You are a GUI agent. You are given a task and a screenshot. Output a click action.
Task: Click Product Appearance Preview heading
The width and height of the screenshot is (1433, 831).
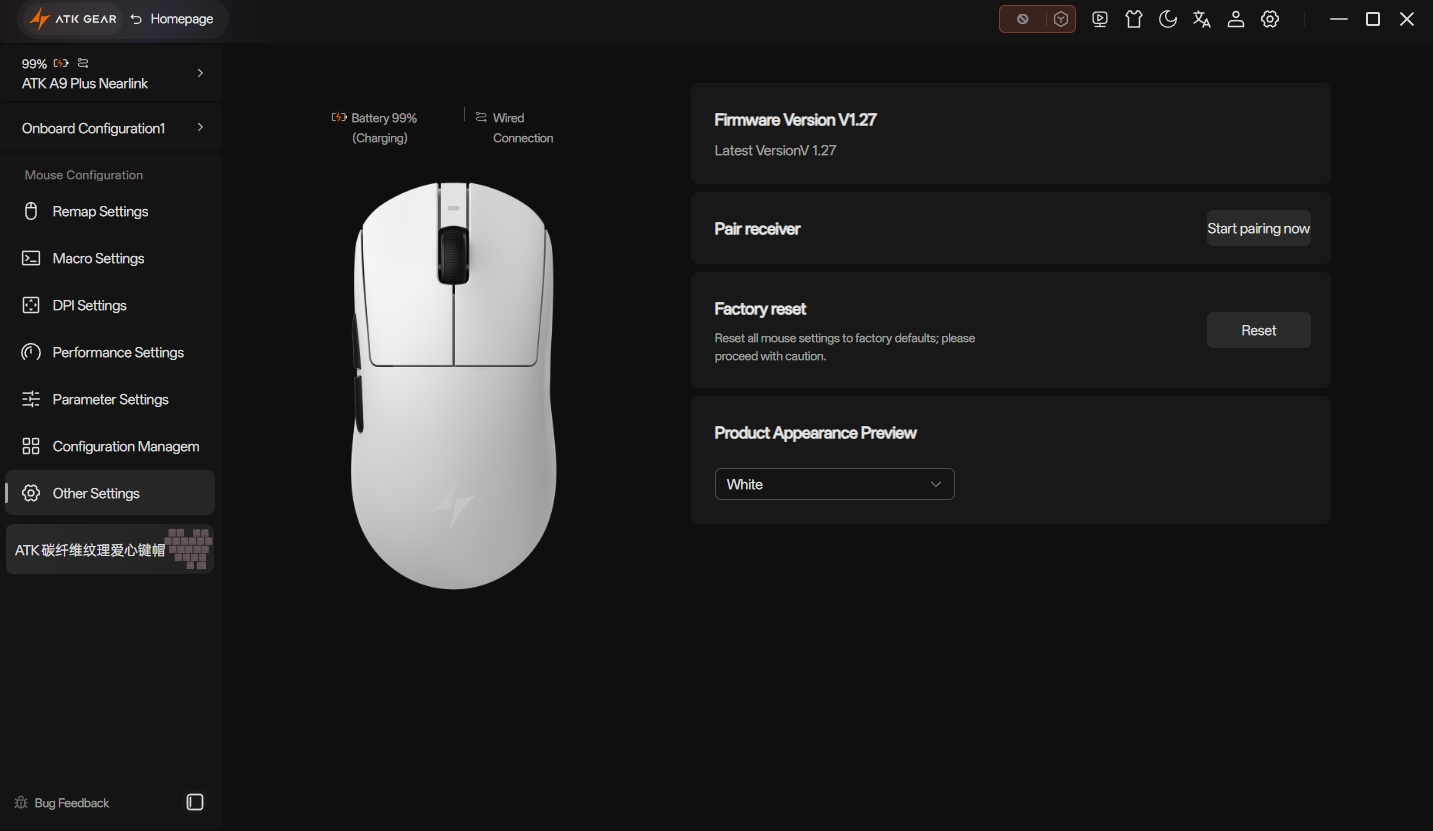tap(815, 433)
